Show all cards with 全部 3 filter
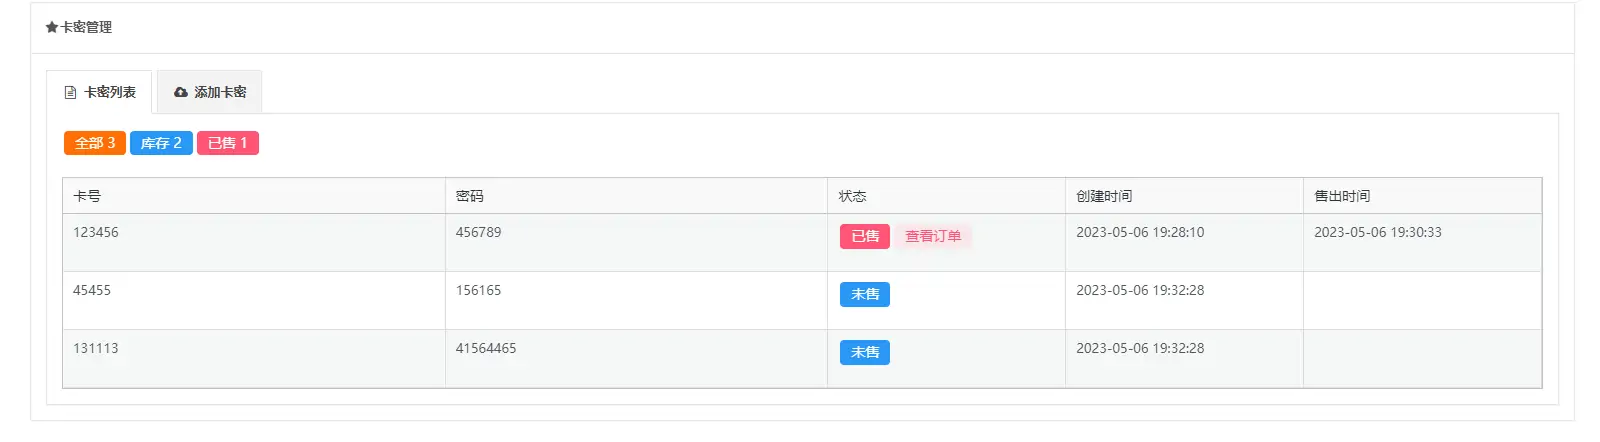The image size is (1600, 442). tap(95, 143)
